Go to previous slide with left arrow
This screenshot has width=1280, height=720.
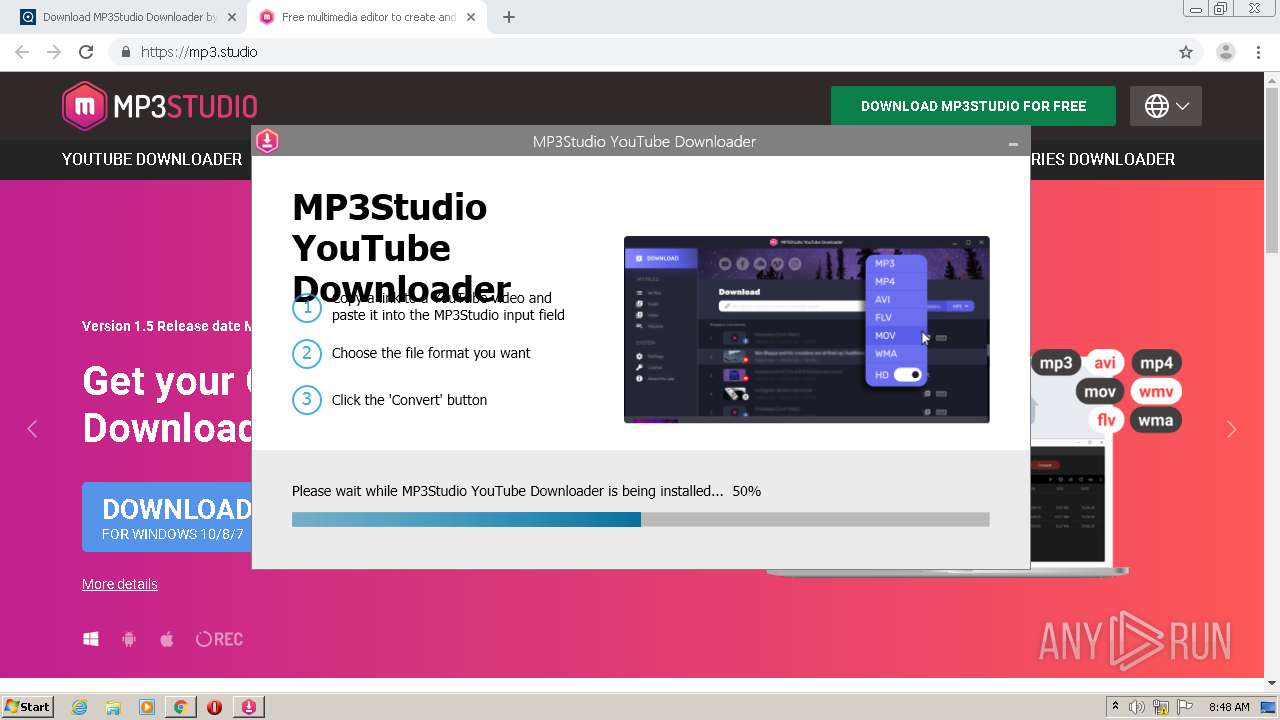[x=32, y=429]
